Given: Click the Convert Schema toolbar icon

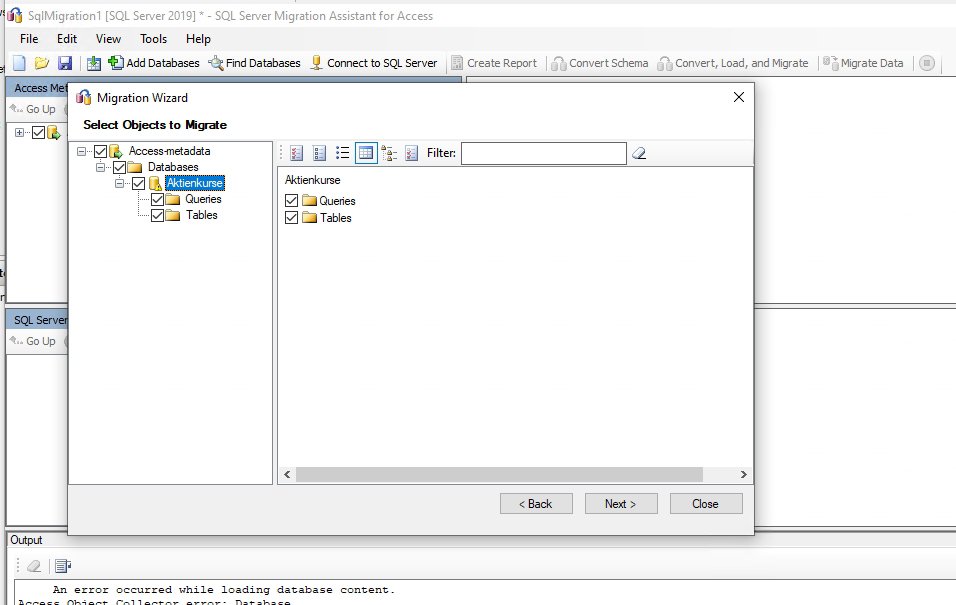Looking at the screenshot, I should click(560, 62).
